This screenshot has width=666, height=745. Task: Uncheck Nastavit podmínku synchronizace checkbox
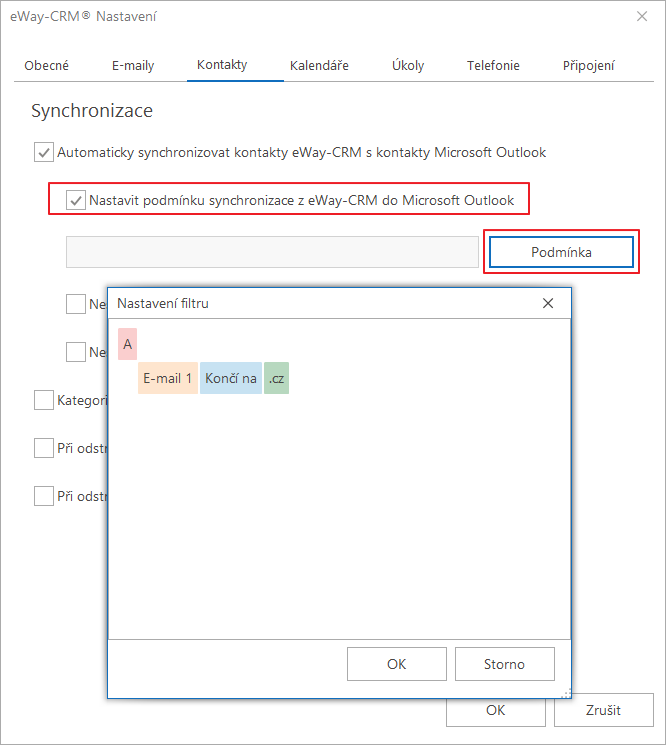click(x=76, y=201)
